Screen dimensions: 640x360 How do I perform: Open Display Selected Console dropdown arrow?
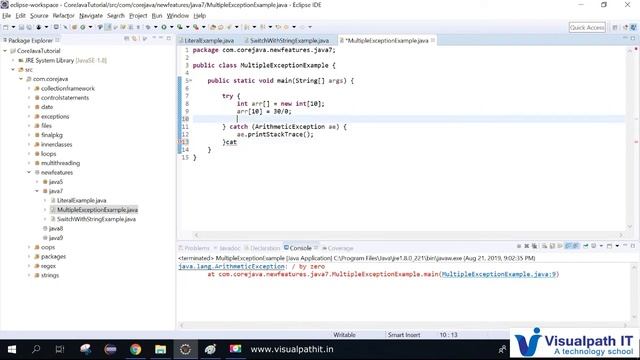(x=601, y=246)
